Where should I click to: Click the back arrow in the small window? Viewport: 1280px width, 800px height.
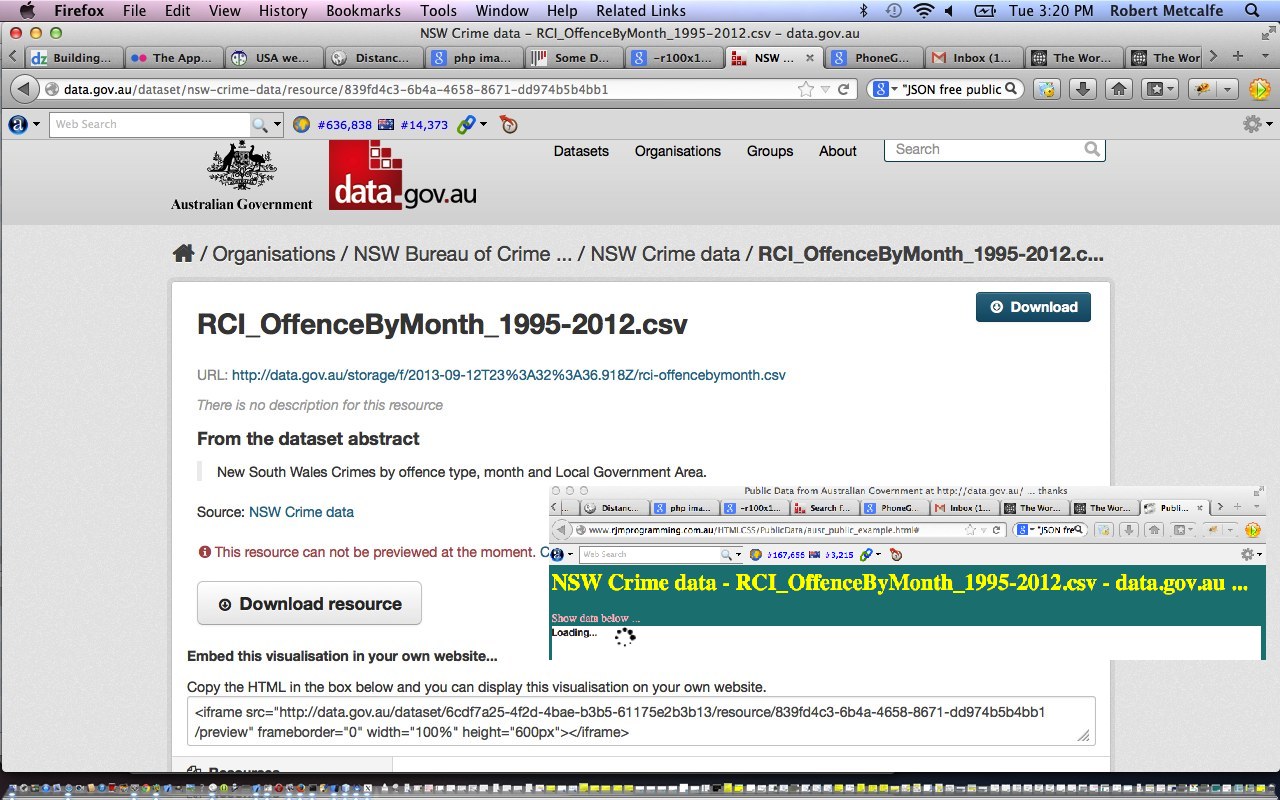pyautogui.click(x=563, y=530)
